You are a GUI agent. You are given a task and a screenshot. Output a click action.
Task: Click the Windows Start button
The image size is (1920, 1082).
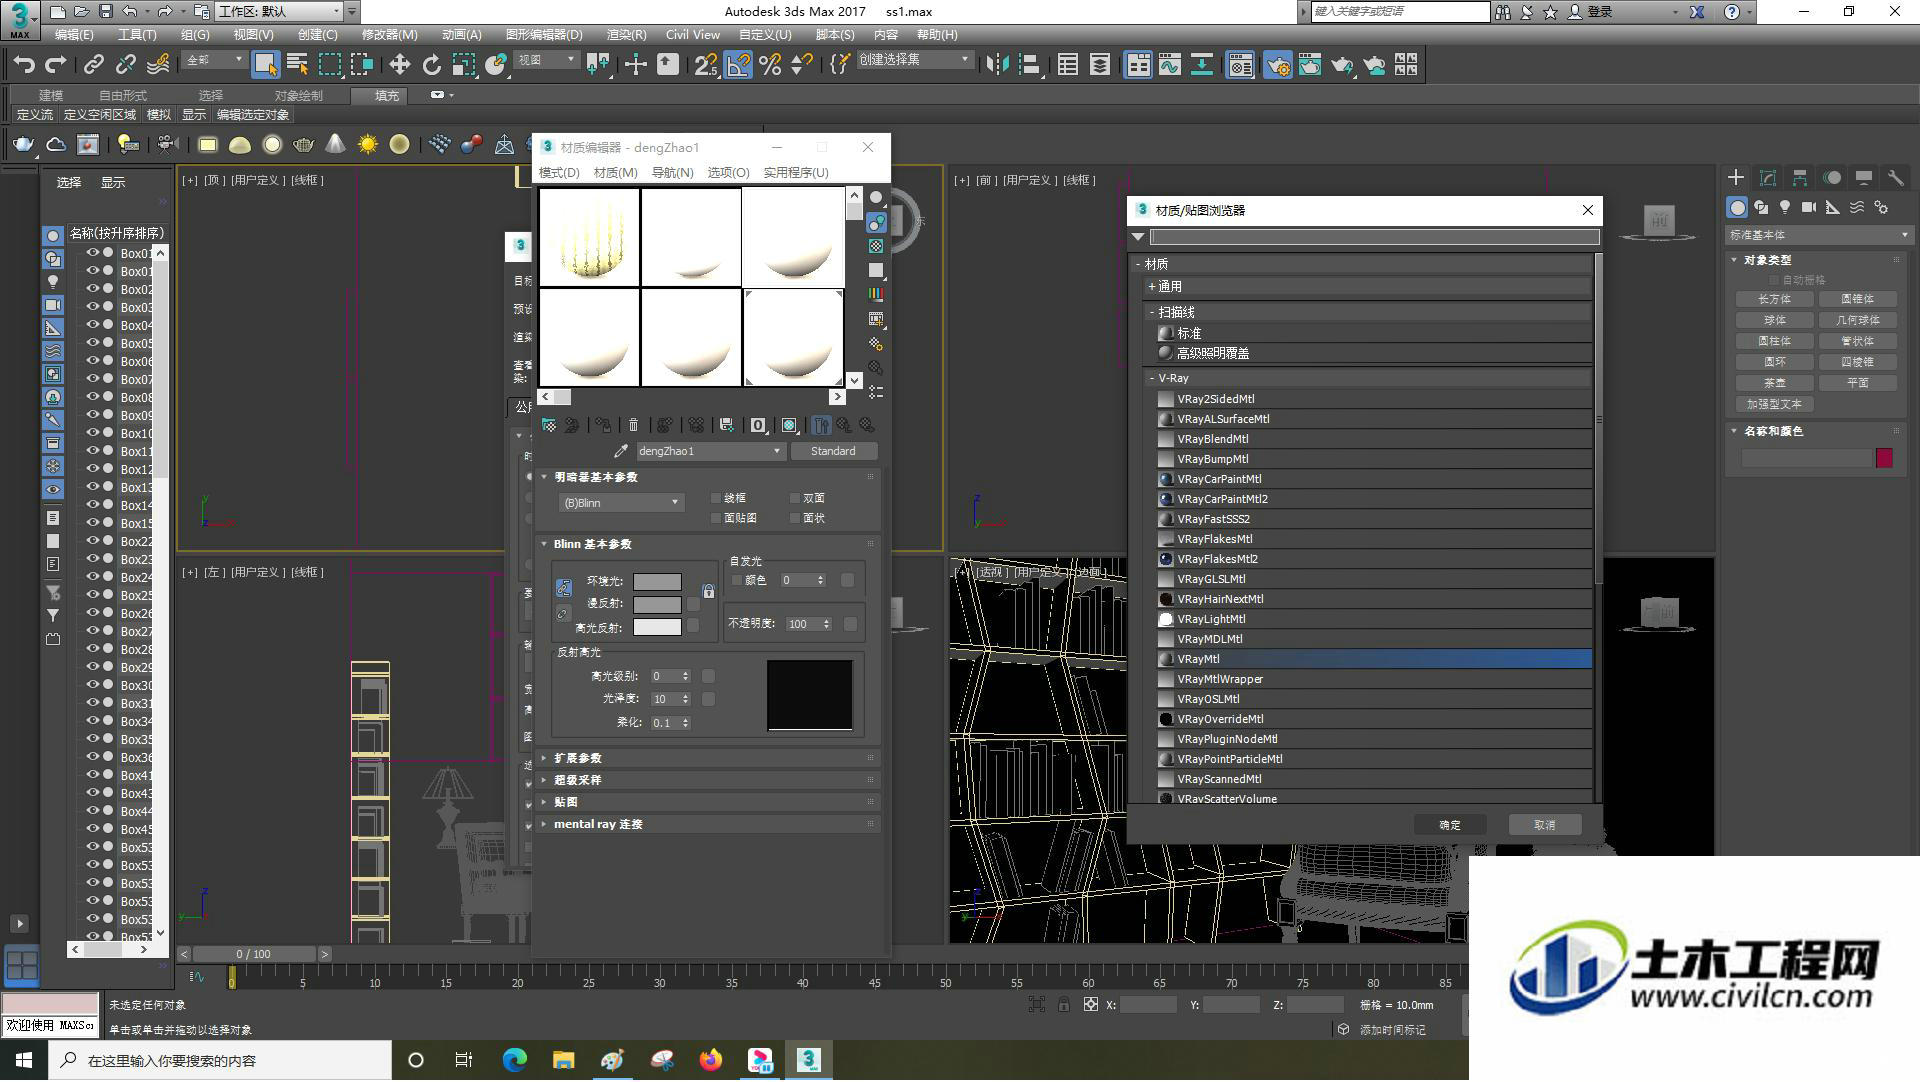click(24, 1060)
